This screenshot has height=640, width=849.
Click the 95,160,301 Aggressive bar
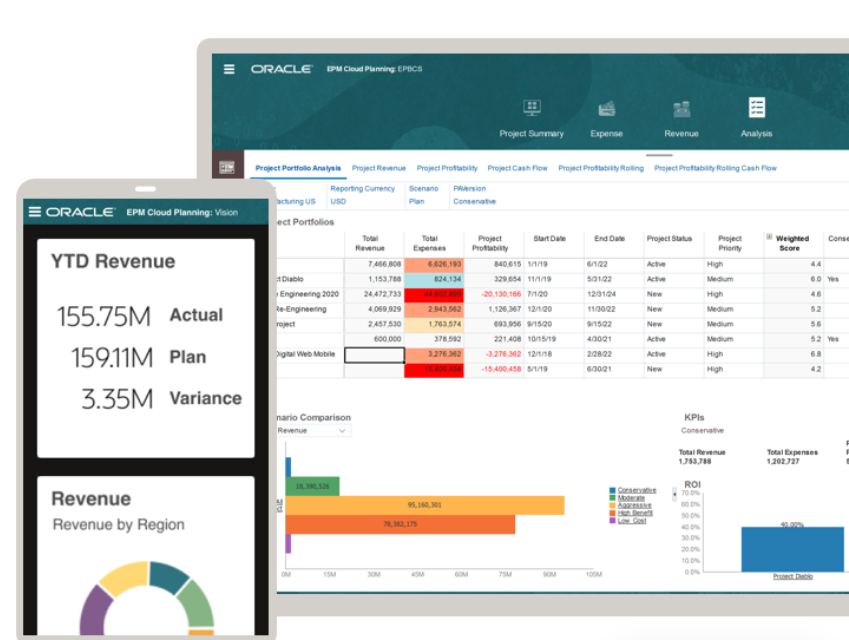point(425,505)
